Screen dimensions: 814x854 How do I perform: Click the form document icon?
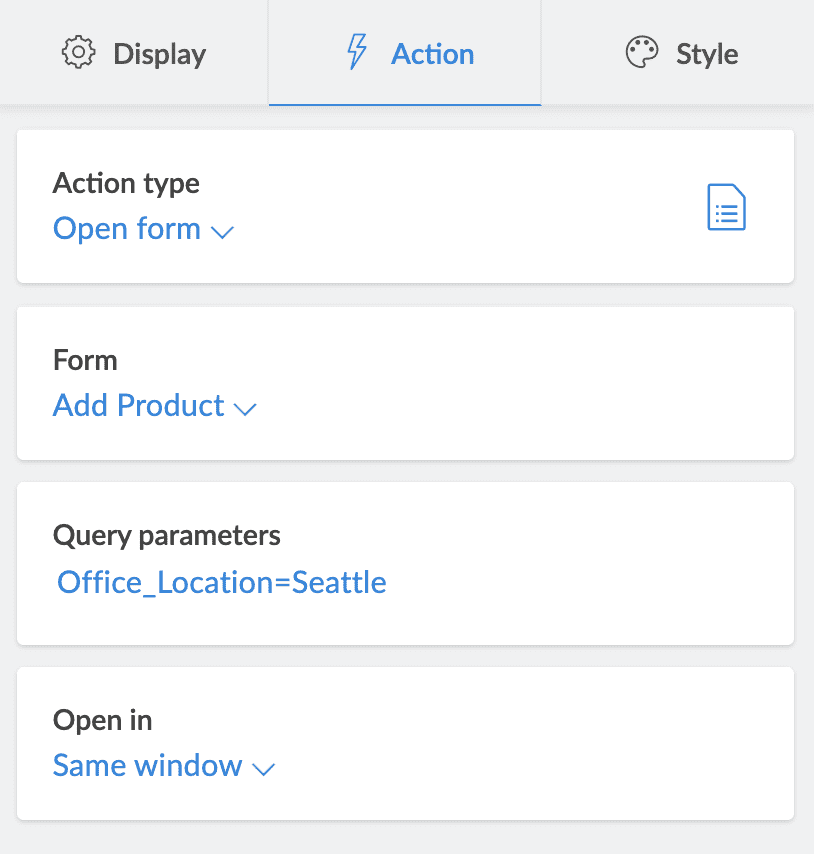(x=726, y=208)
